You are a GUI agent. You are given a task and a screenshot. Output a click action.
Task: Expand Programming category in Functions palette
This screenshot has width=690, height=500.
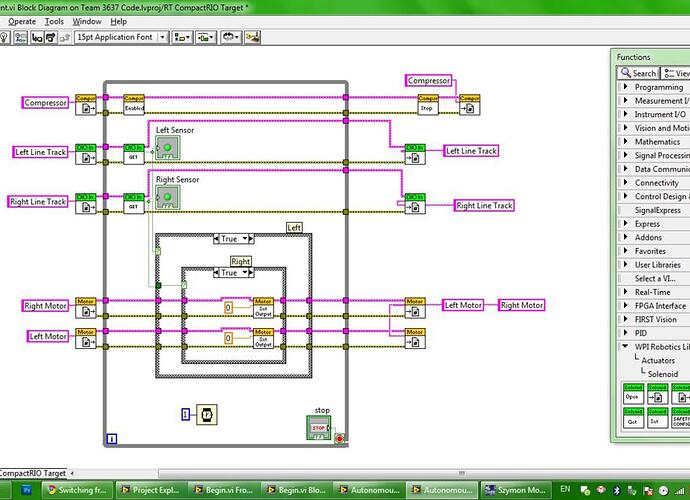click(x=626, y=87)
